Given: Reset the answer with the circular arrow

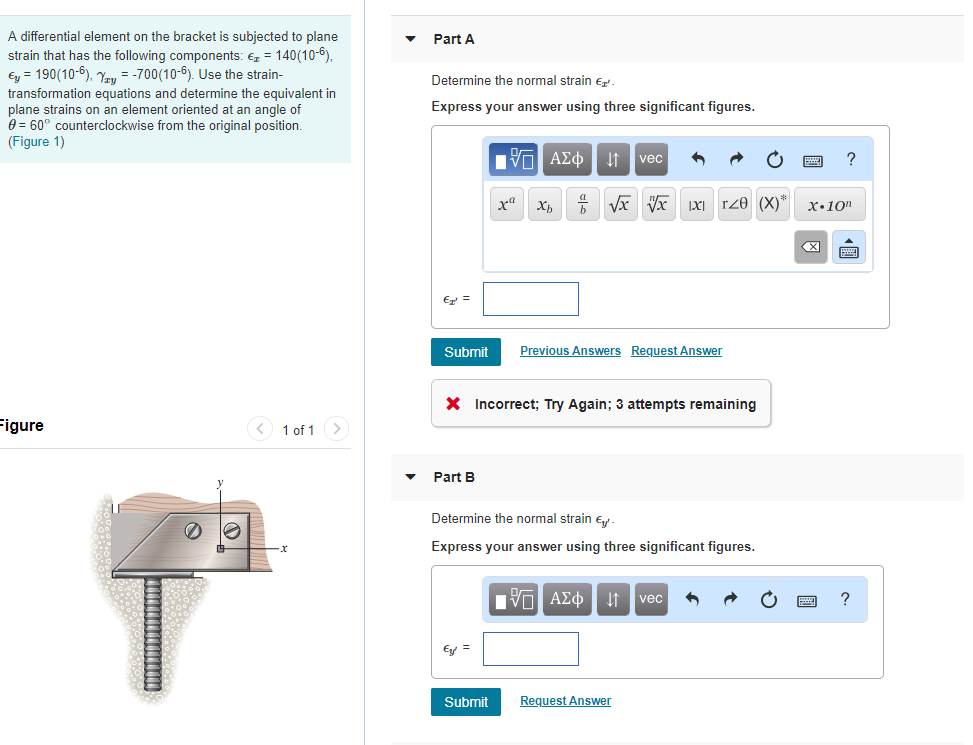Looking at the screenshot, I should [x=772, y=159].
